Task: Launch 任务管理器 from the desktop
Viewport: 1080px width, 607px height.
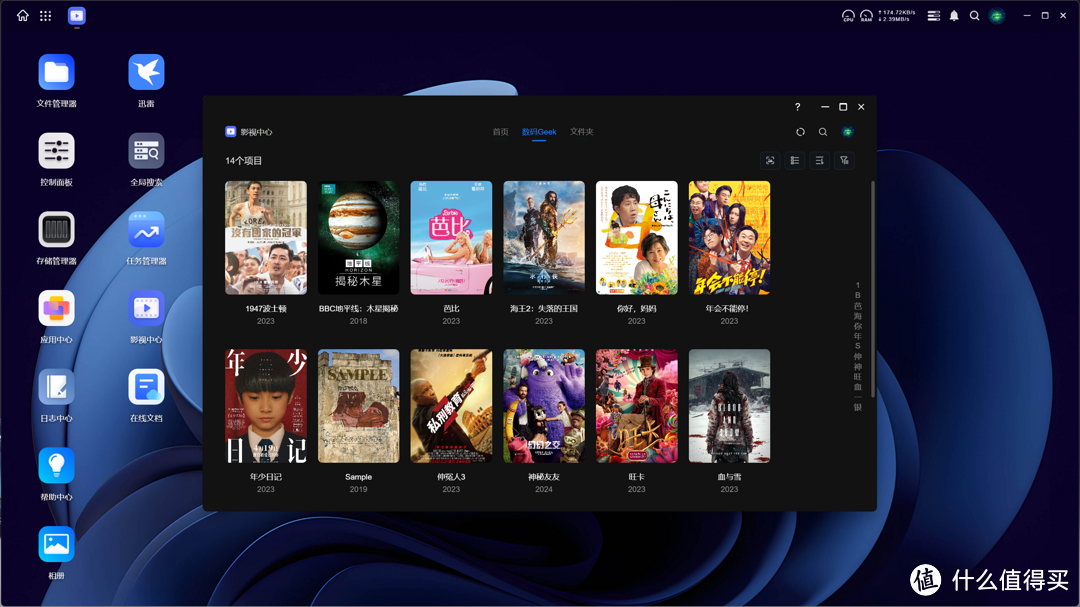Action: click(x=146, y=229)
